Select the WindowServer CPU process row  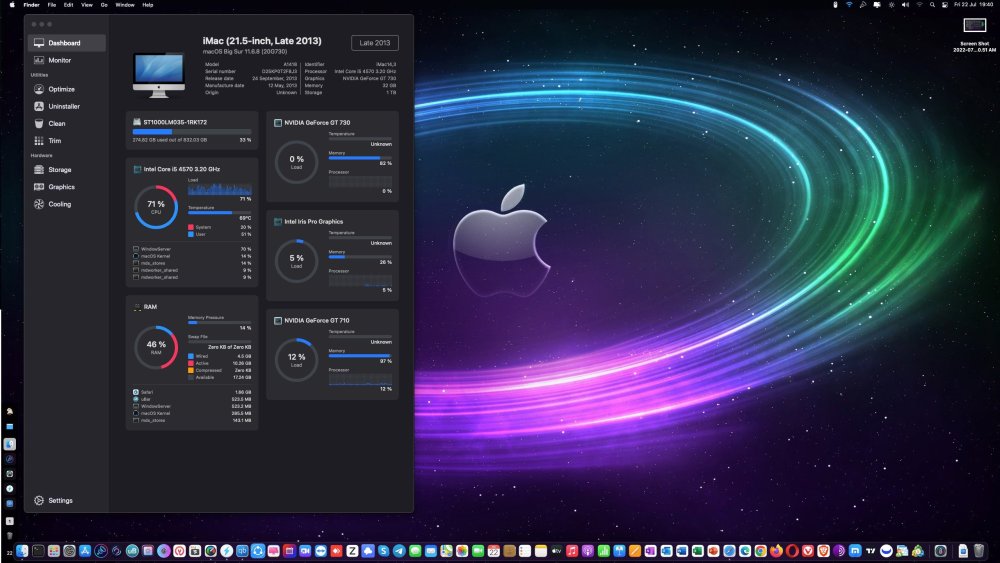point(192,249)
